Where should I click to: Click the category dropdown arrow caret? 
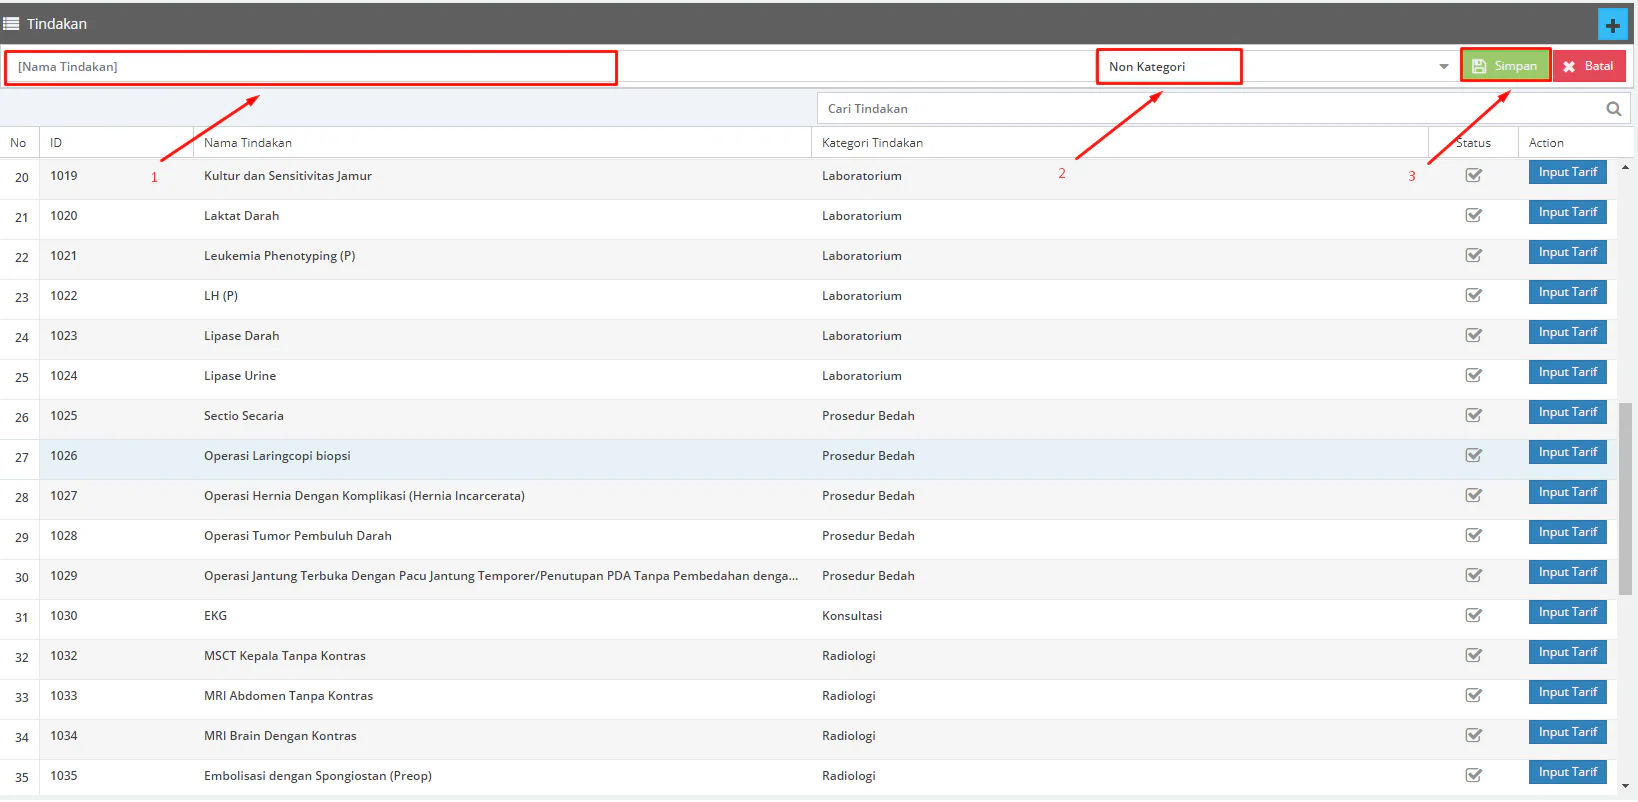pyautogui.click(x=1443, y=67)
